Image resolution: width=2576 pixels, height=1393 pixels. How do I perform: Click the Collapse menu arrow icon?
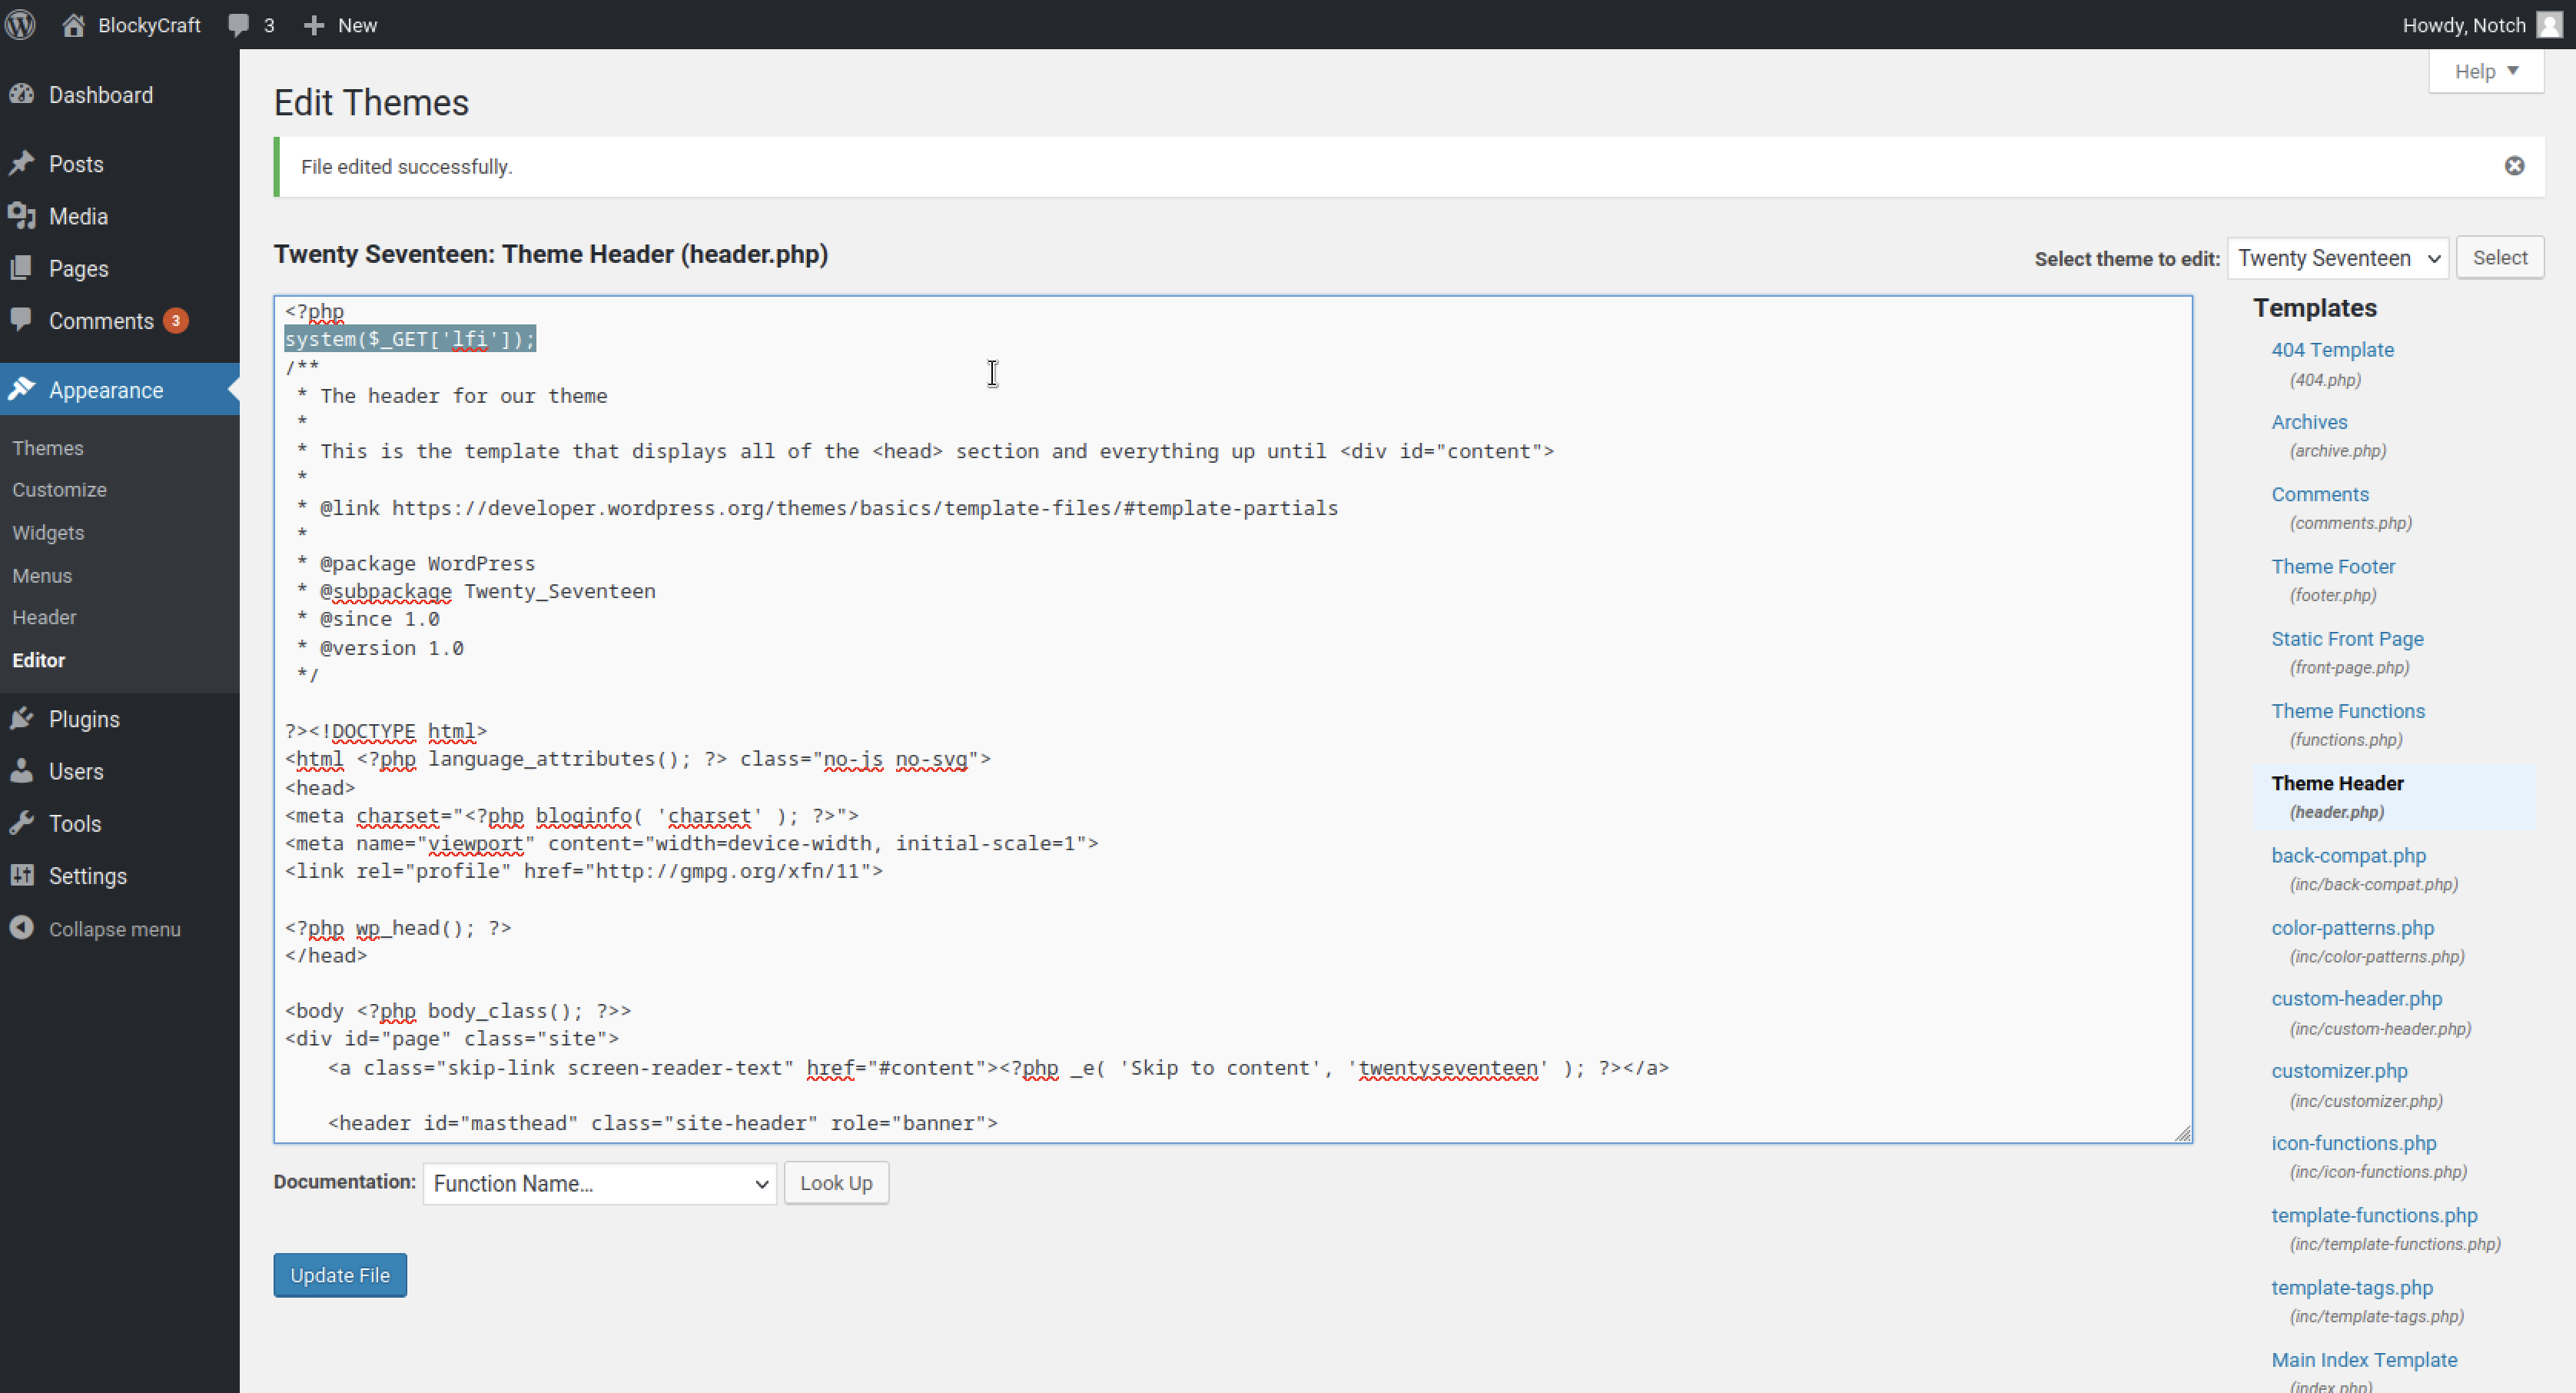tap(22, 928)
